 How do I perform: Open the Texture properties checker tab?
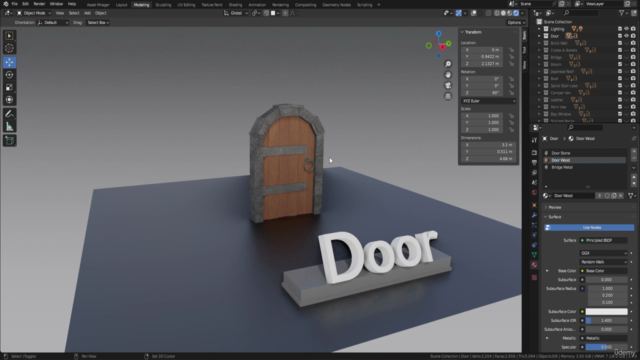tap(534, 278)
